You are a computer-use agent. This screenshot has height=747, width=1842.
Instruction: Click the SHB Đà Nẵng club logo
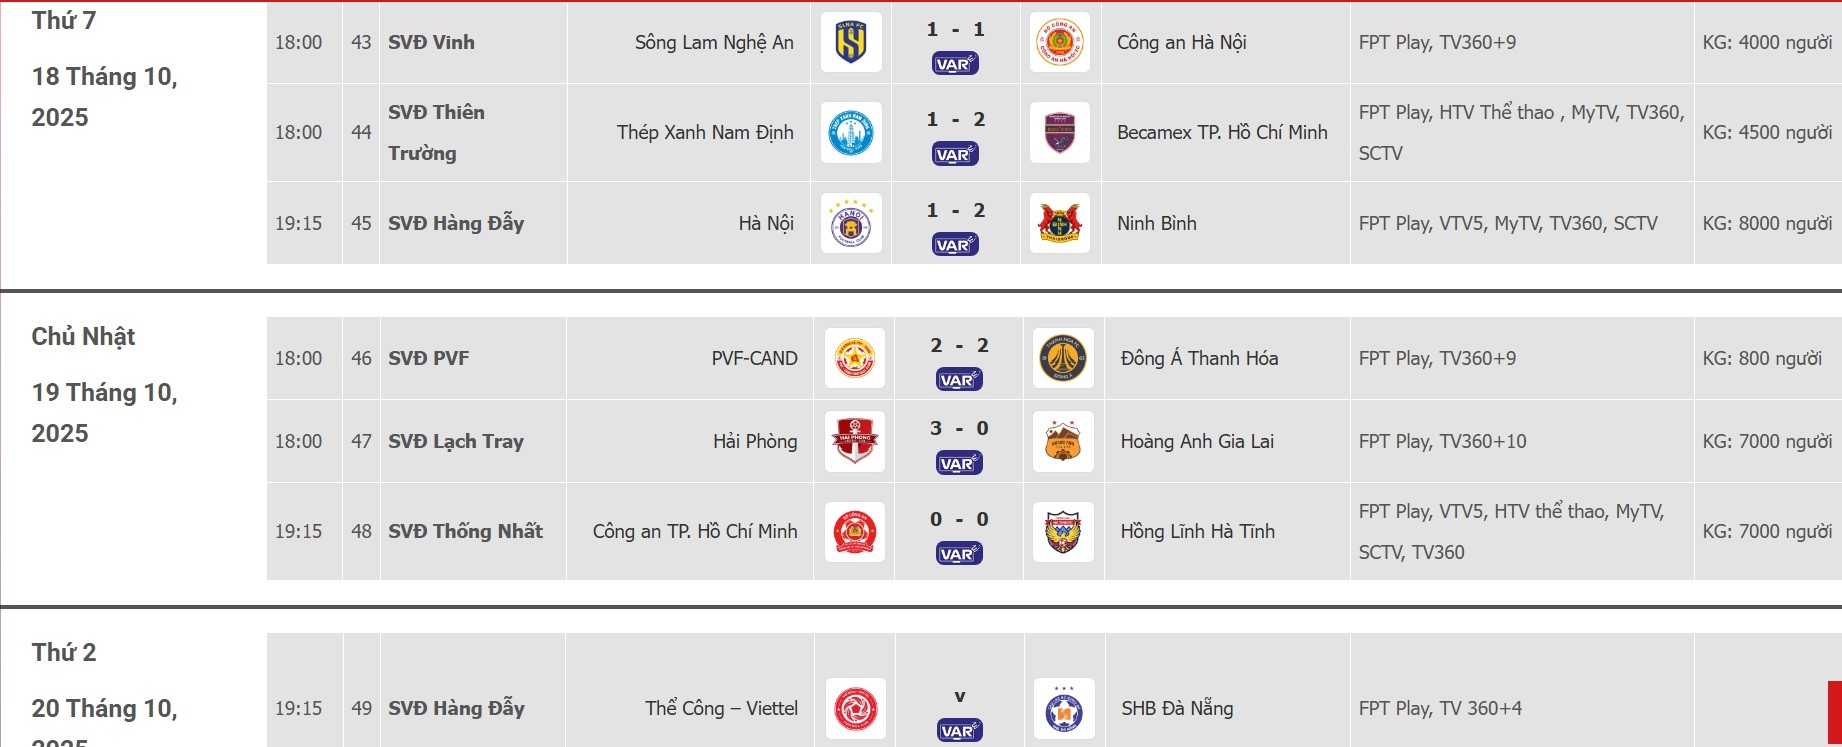tap(1064, 708)
